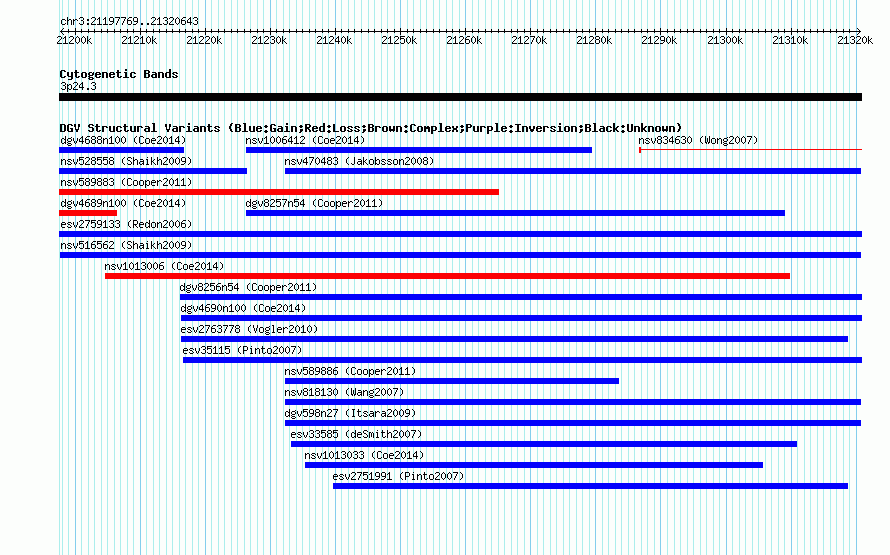Open nsv589883 (Cooper2011) label
Screen dimensions: 890x555
pos(126,182)
